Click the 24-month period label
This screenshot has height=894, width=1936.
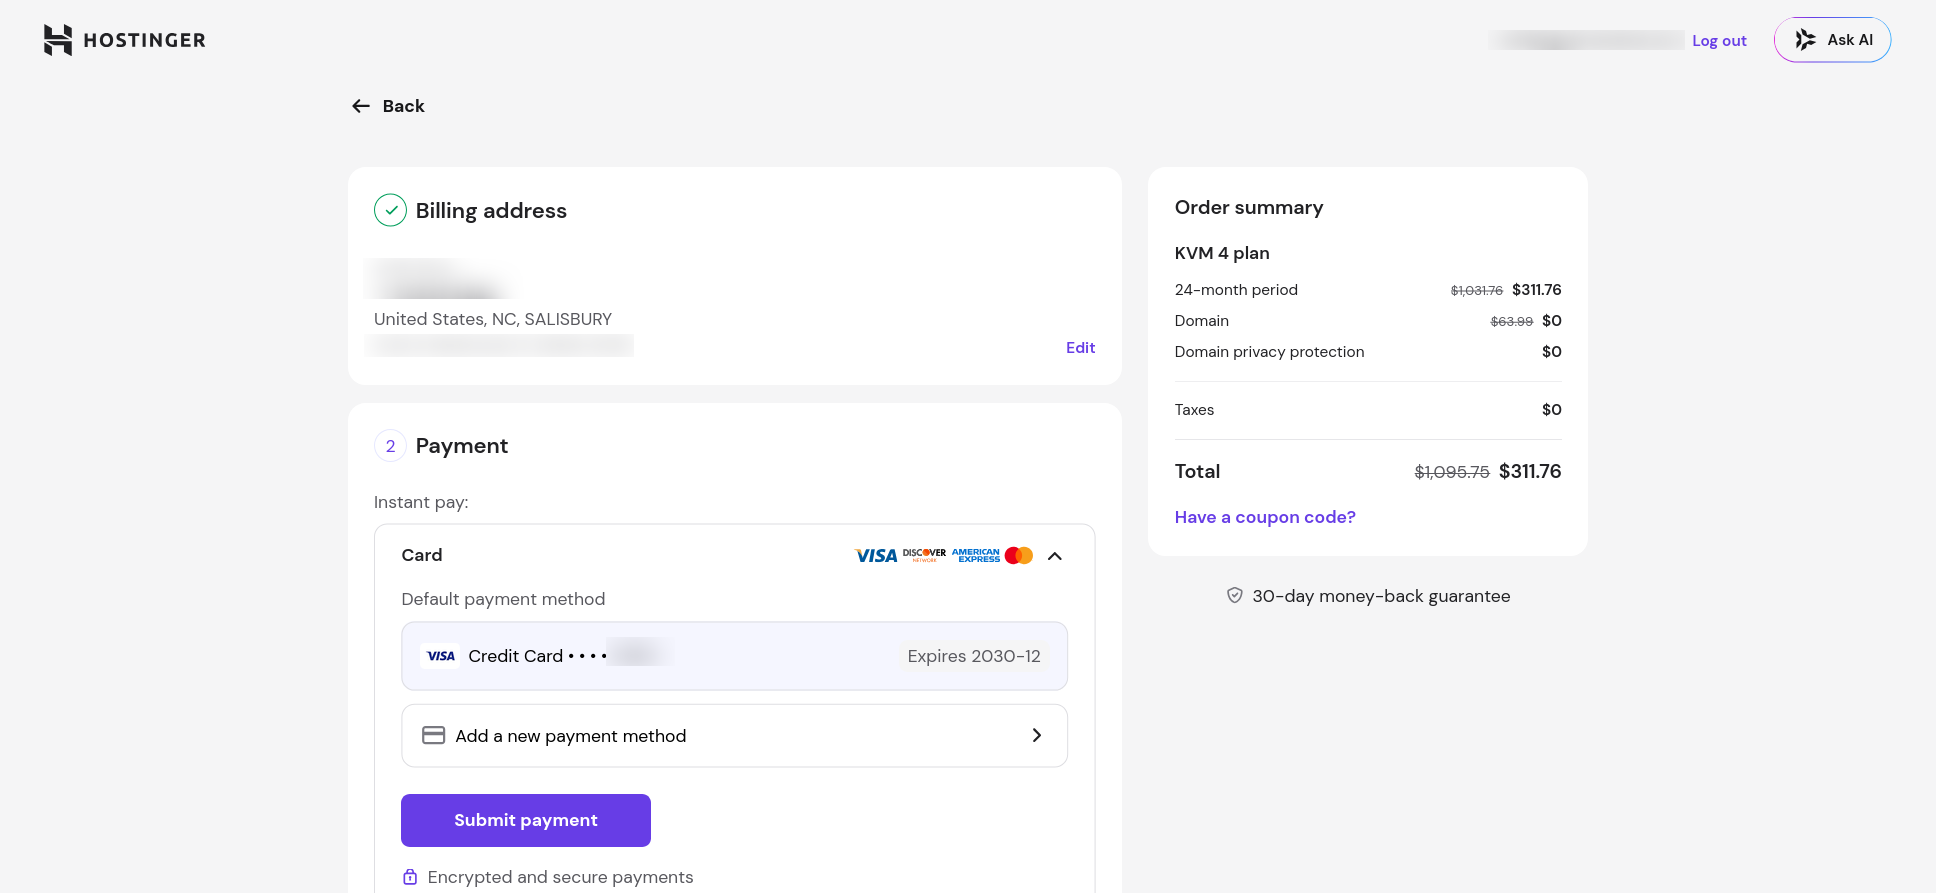click(1236, 290)
